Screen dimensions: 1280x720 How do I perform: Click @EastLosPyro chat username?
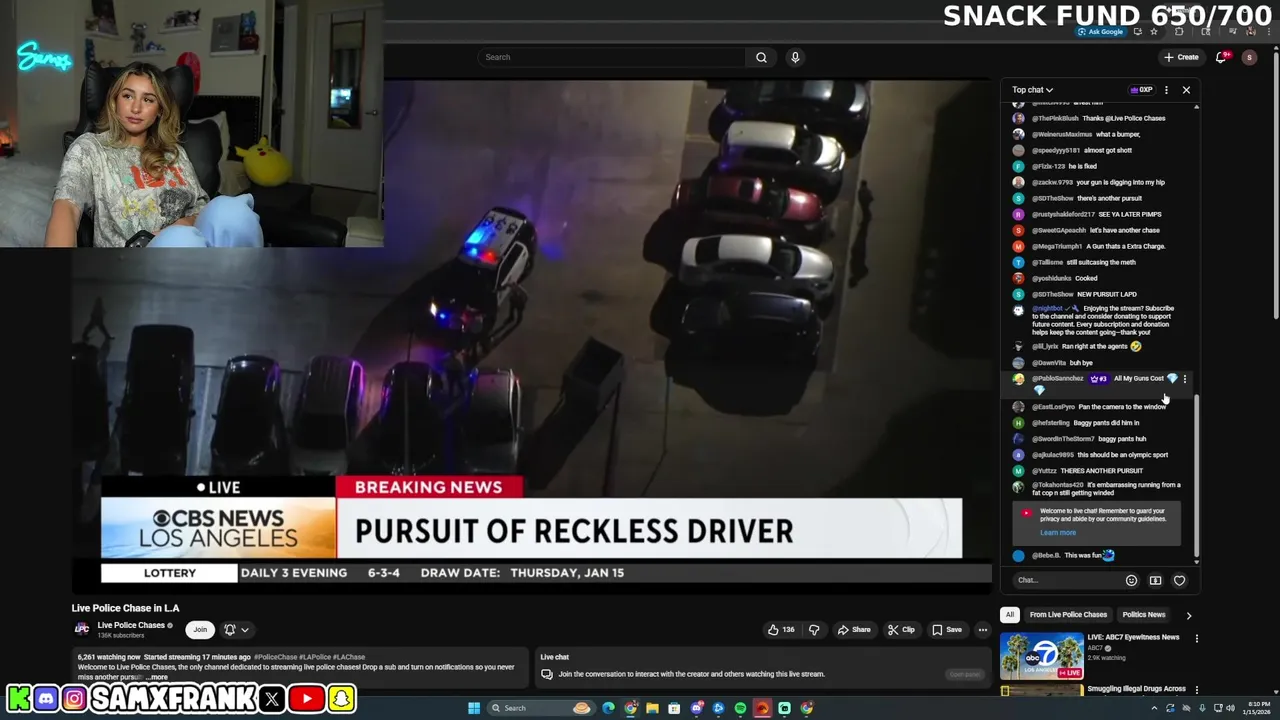(x=1053, y=407)
